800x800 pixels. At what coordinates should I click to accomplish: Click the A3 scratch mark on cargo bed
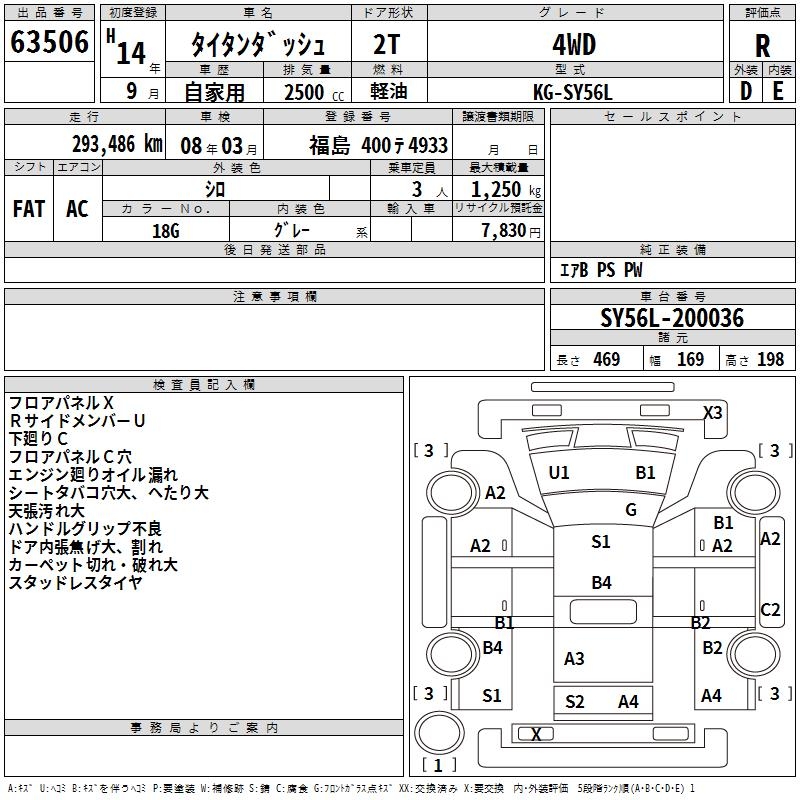pos(574,658)
